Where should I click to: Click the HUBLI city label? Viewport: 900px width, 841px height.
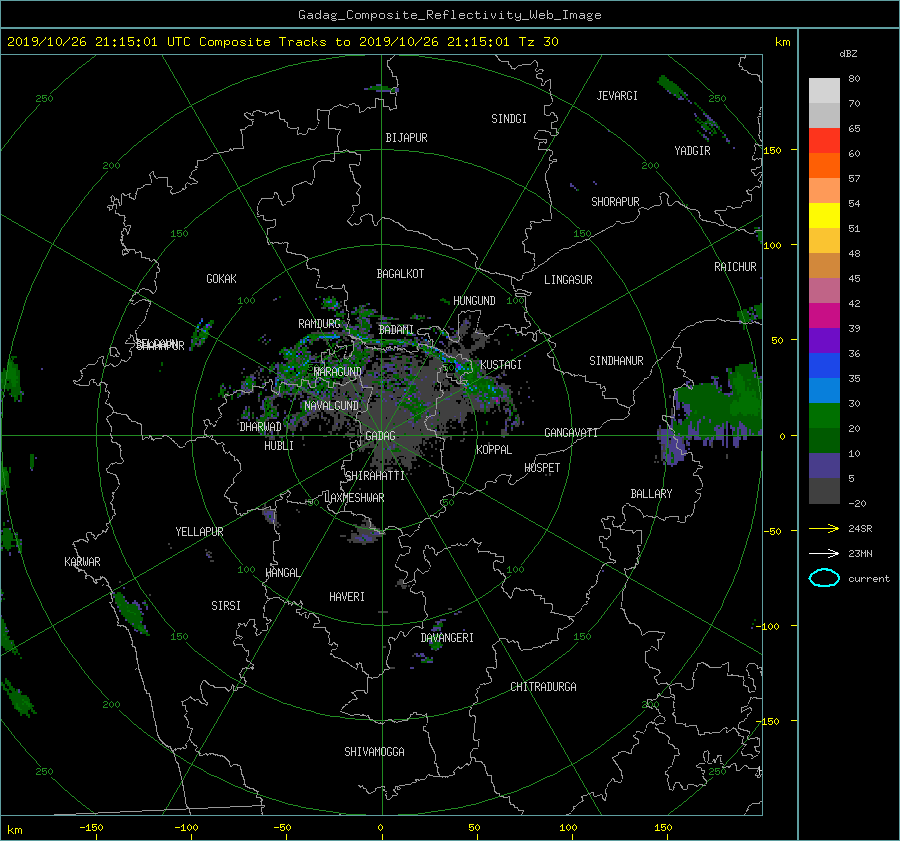[x=279, y=445]
